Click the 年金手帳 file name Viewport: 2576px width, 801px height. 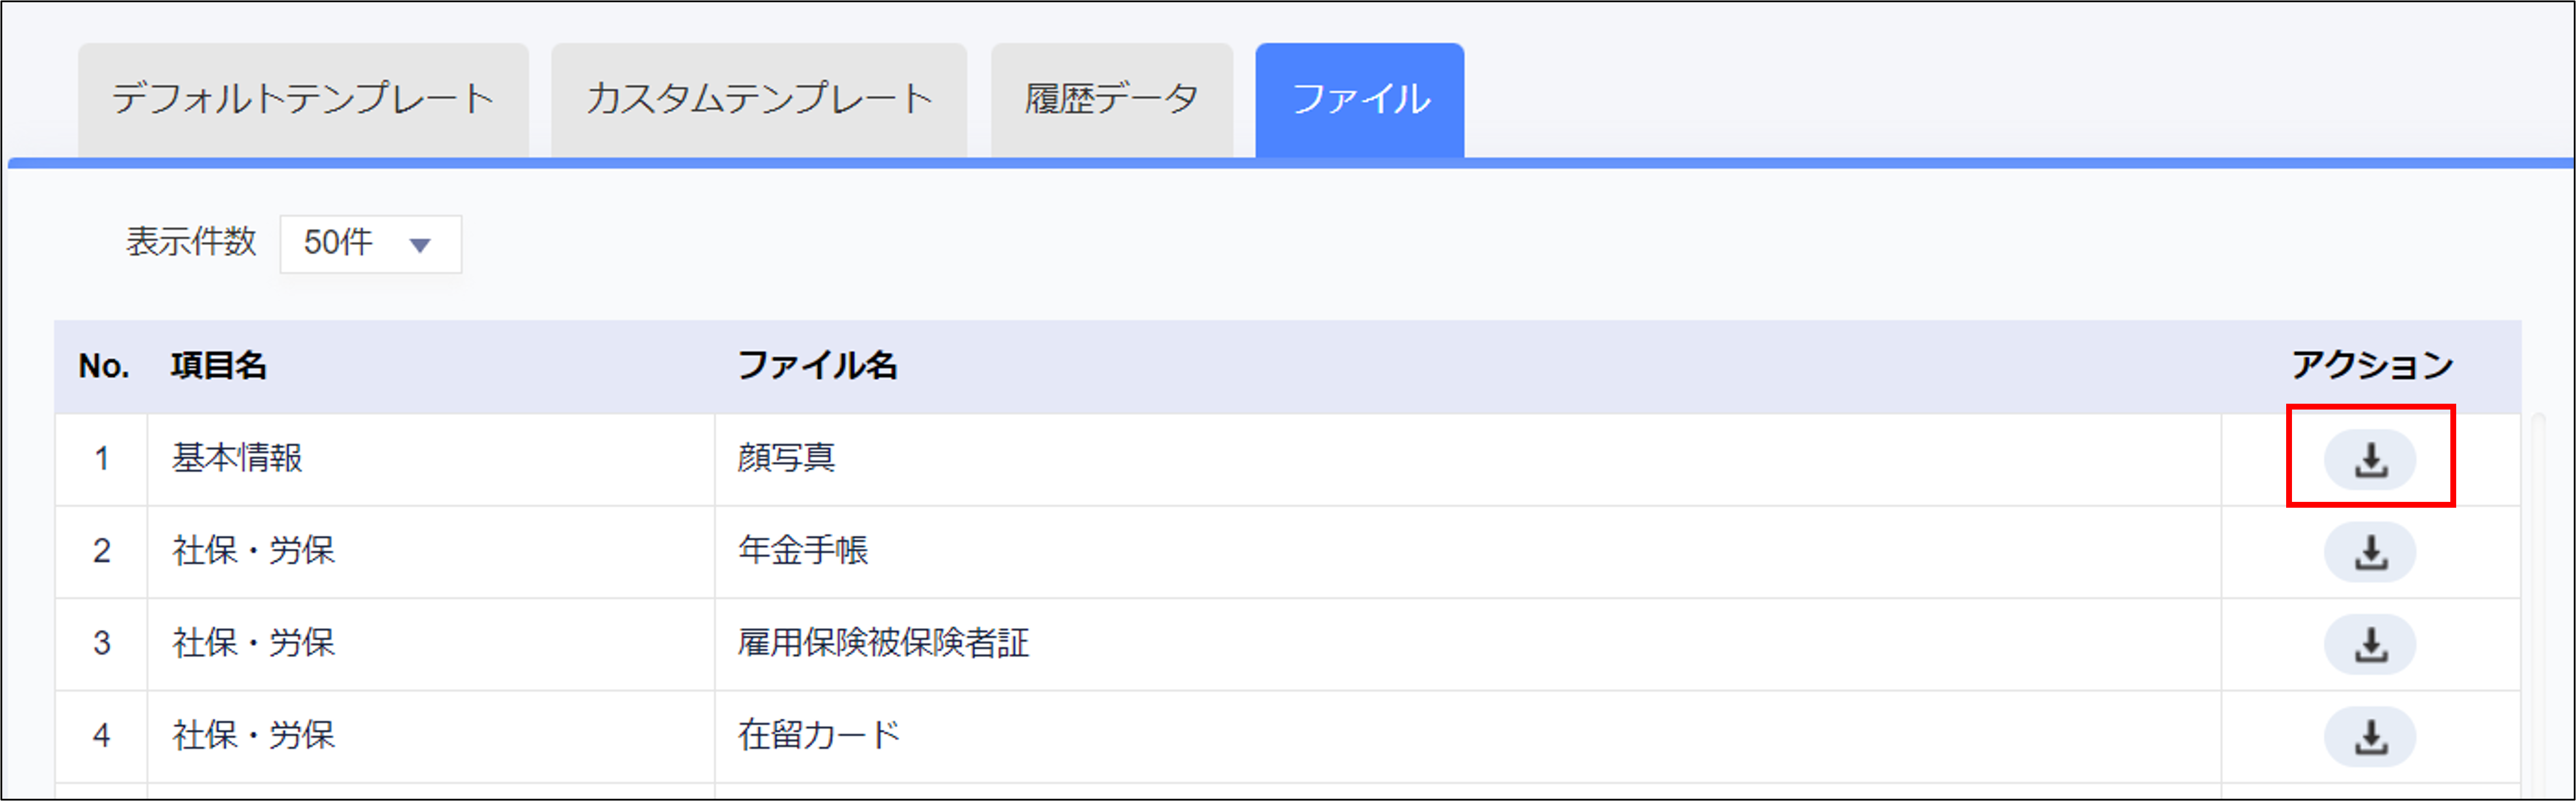(x=803, y=551)
